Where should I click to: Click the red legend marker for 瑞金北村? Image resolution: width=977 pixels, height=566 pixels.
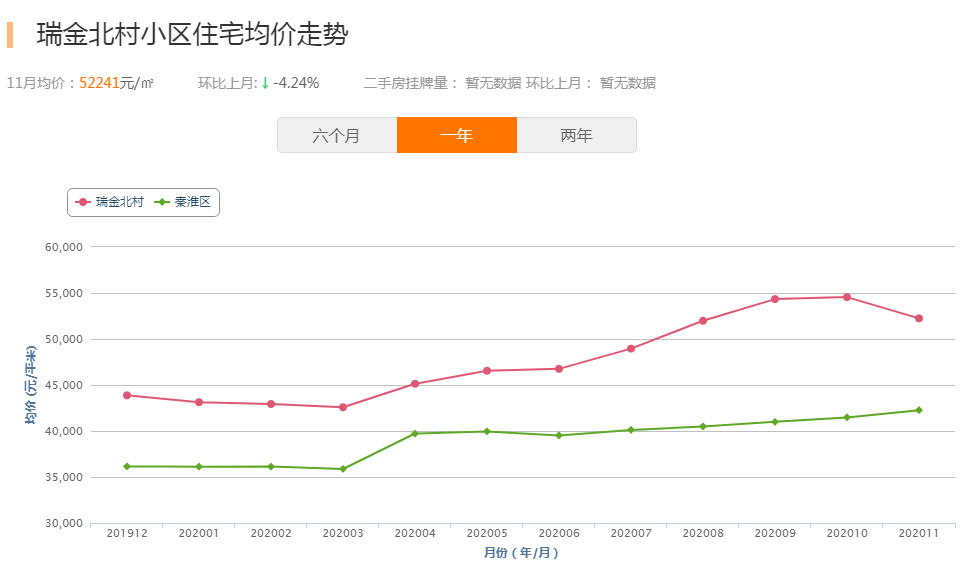point(83,202)
